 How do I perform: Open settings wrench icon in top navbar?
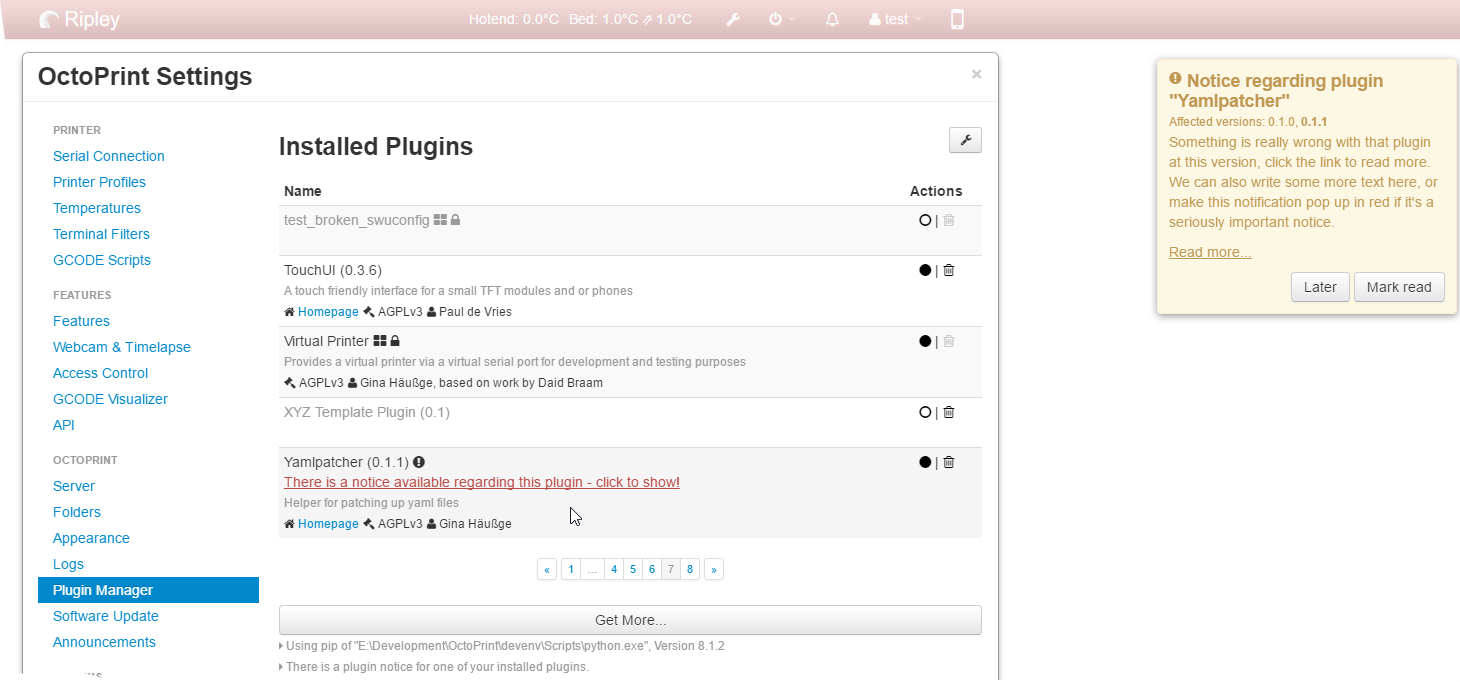733,19
